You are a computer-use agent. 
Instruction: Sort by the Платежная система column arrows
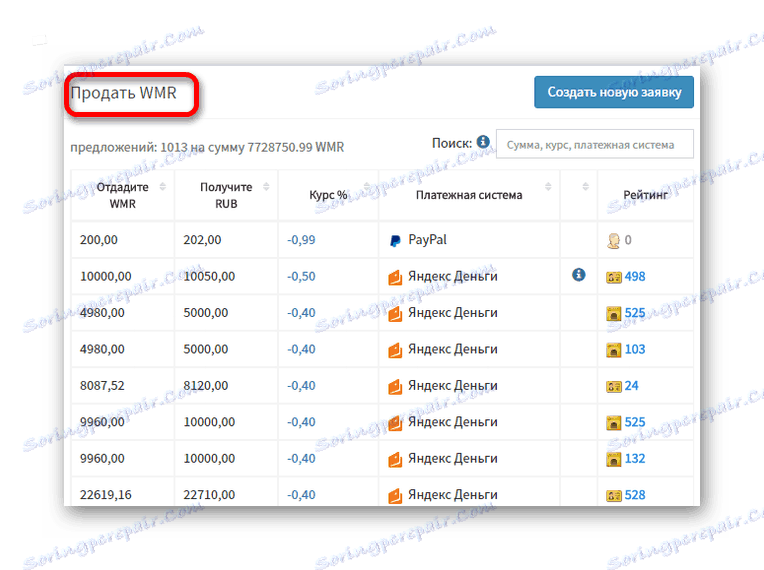548,187
